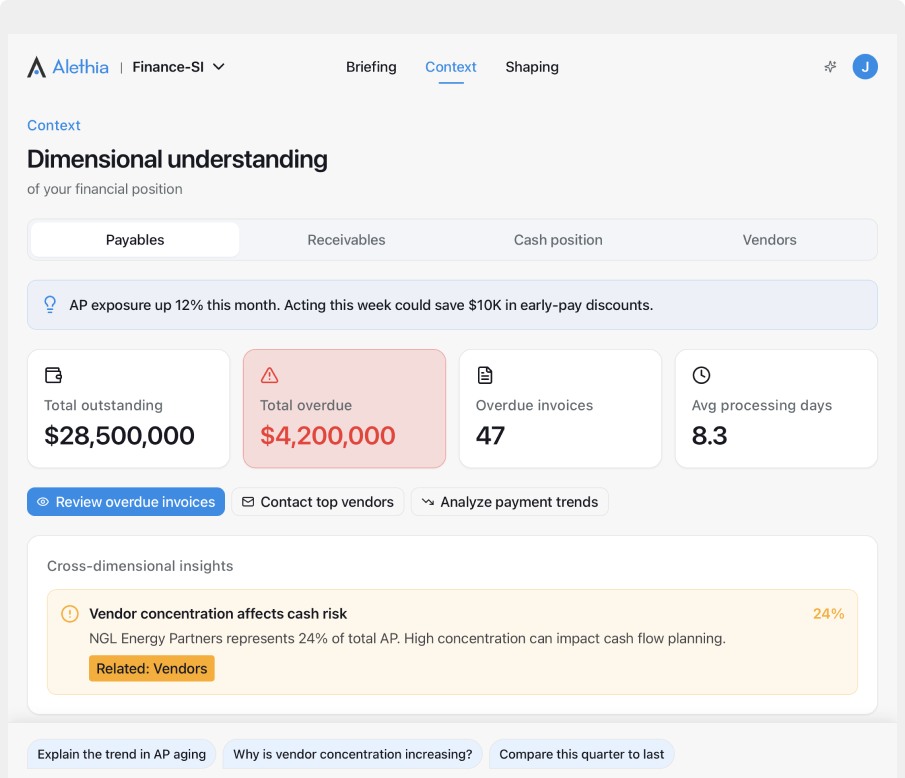The width and height of the screenshot is (905, 778).
Task: Click the alert circle icon beside Vendor concentration
Action: 70,614
